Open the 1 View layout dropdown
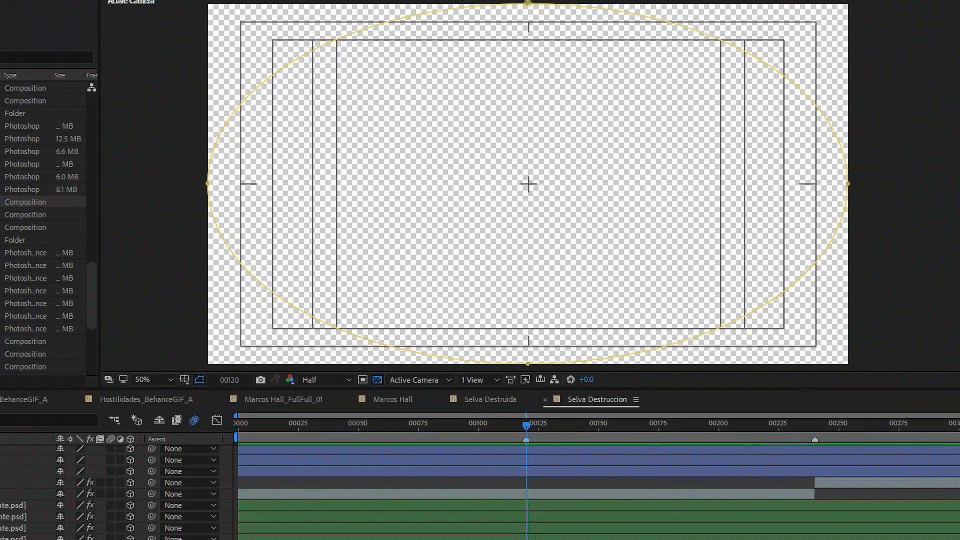The width and height of the screenshot is (960, 540). click(479, 380)
